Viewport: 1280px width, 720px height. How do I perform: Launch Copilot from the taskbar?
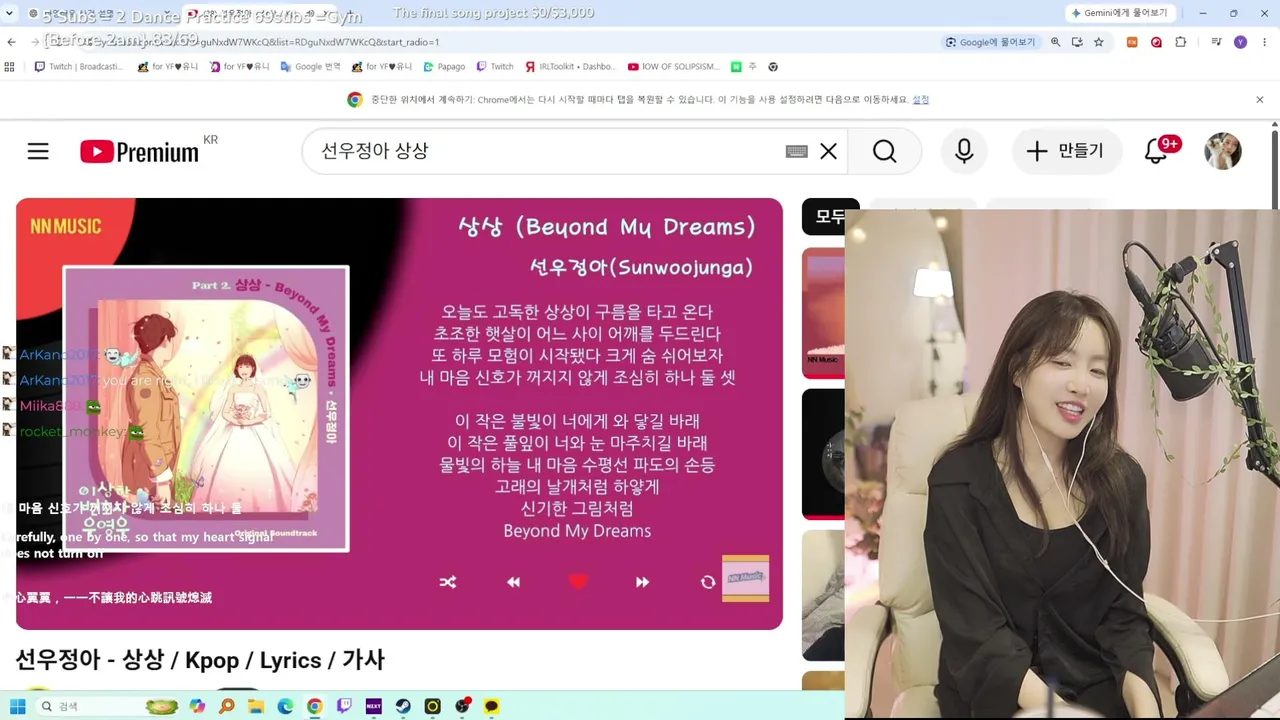coord(198,706)
